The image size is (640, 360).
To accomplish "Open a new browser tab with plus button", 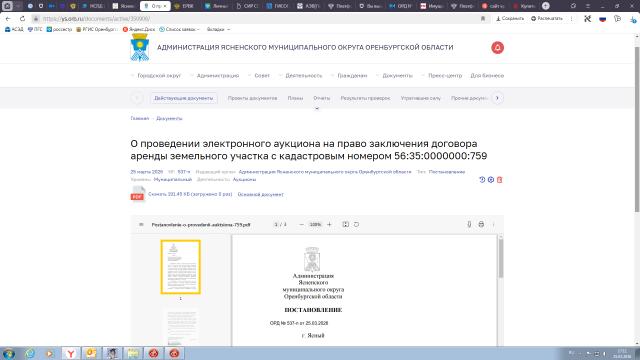I will (546, 6).
